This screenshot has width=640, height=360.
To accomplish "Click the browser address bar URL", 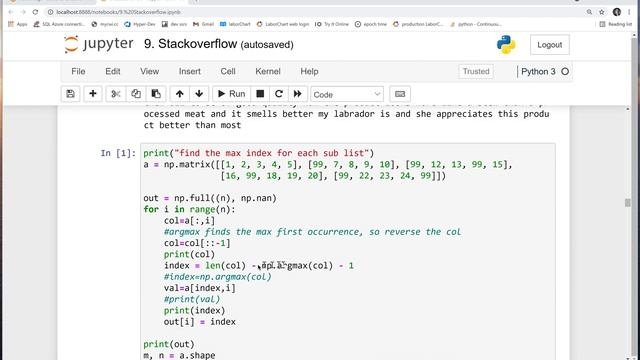I will coord(118,12).
